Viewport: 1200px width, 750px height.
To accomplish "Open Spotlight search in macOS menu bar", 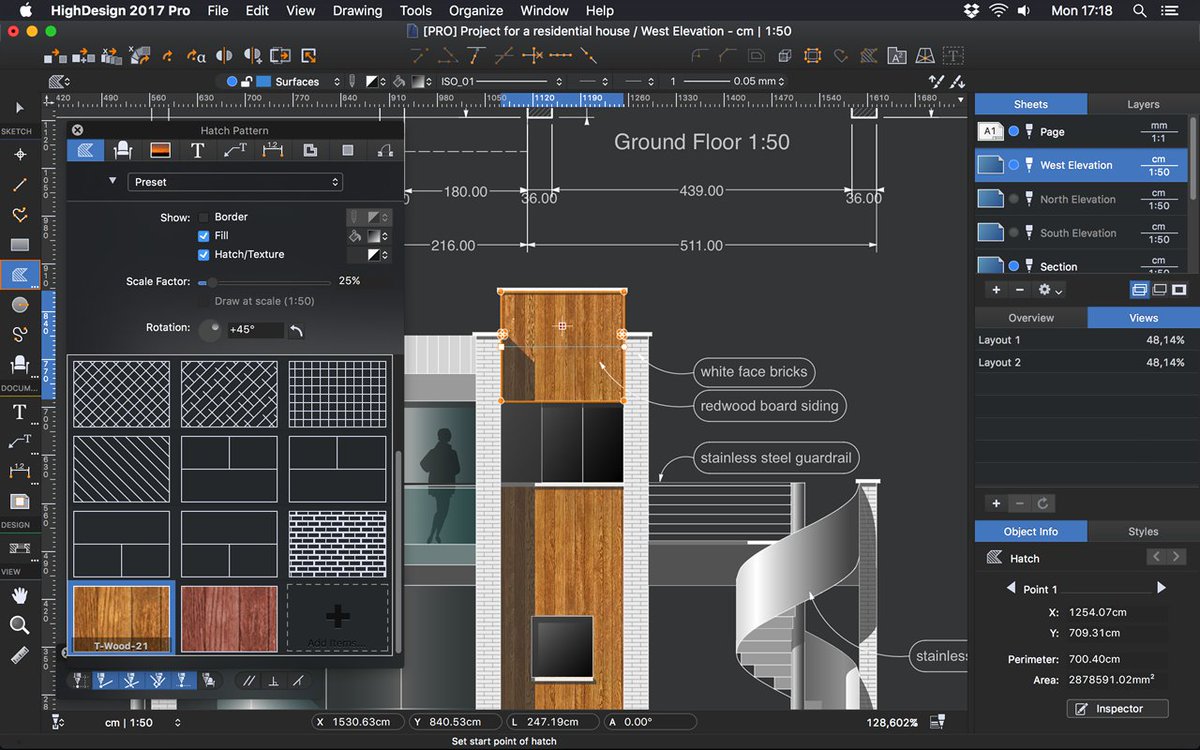I will tap(1140, 11).
